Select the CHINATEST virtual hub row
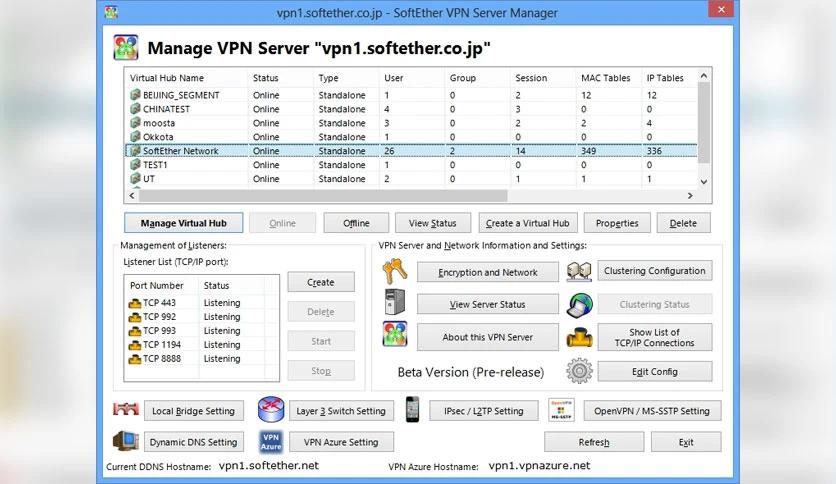Viewport: 836px width, 484px height. [x=411, y=109]
